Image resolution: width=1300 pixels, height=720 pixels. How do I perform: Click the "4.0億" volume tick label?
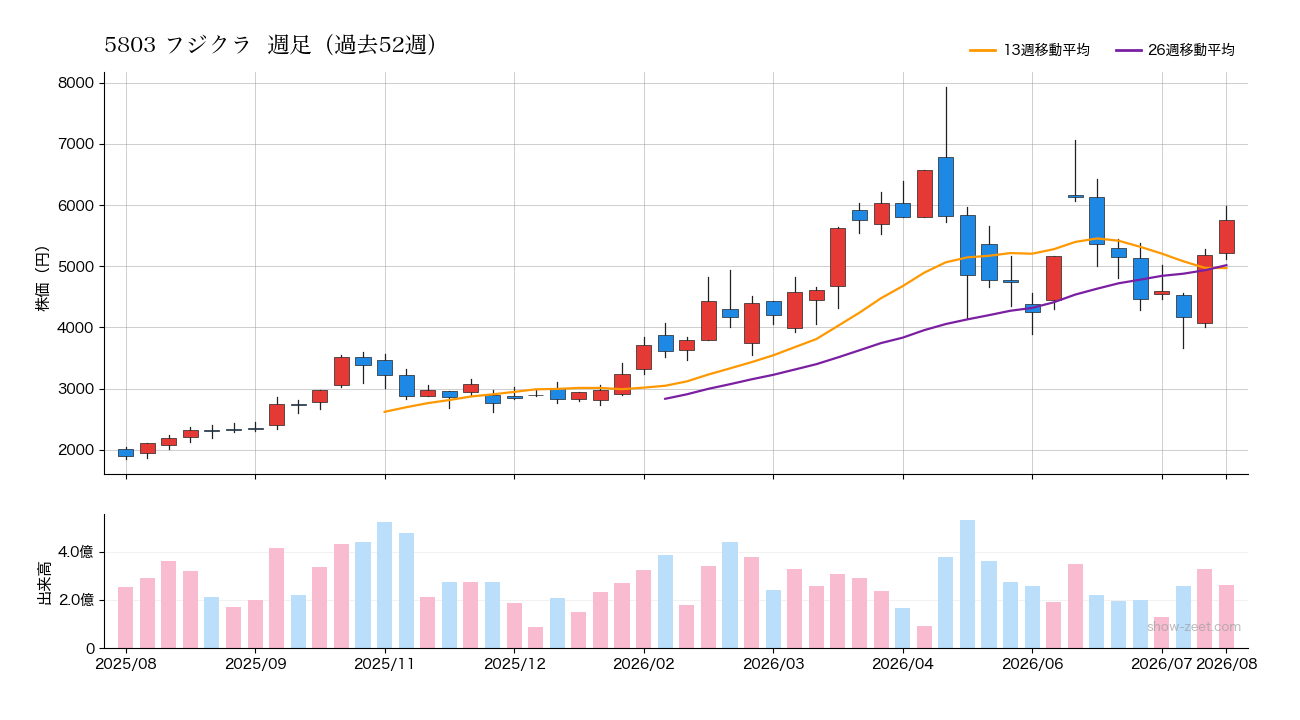click(x=76, y=552)
